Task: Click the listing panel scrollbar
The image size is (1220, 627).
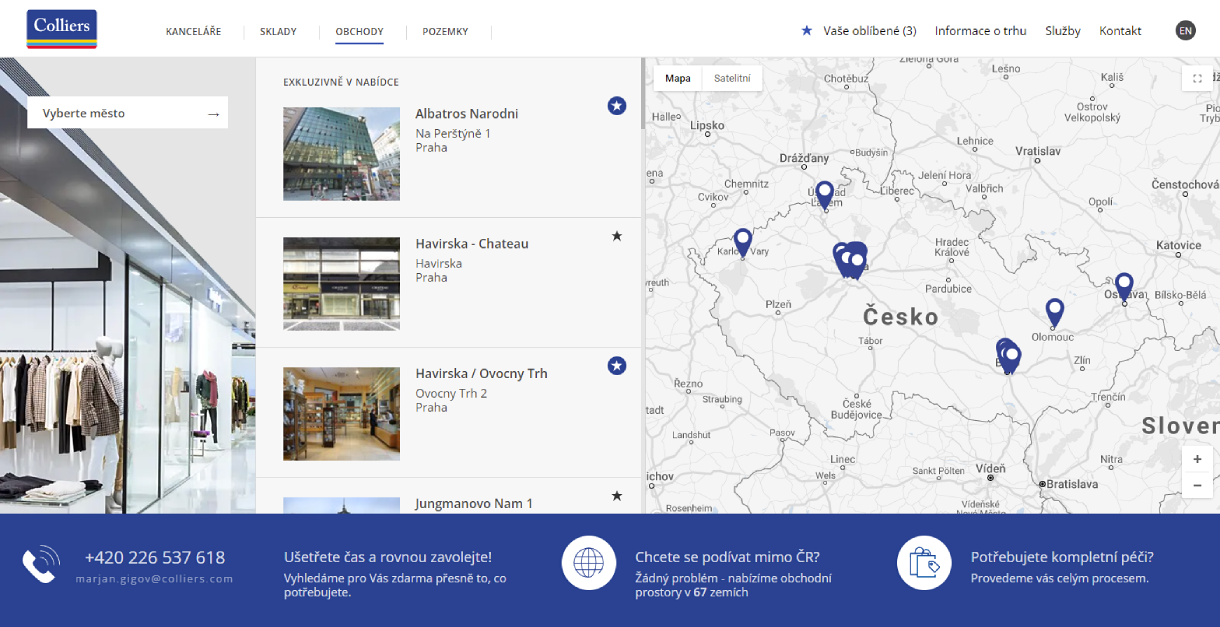Action: pos(643,92)
